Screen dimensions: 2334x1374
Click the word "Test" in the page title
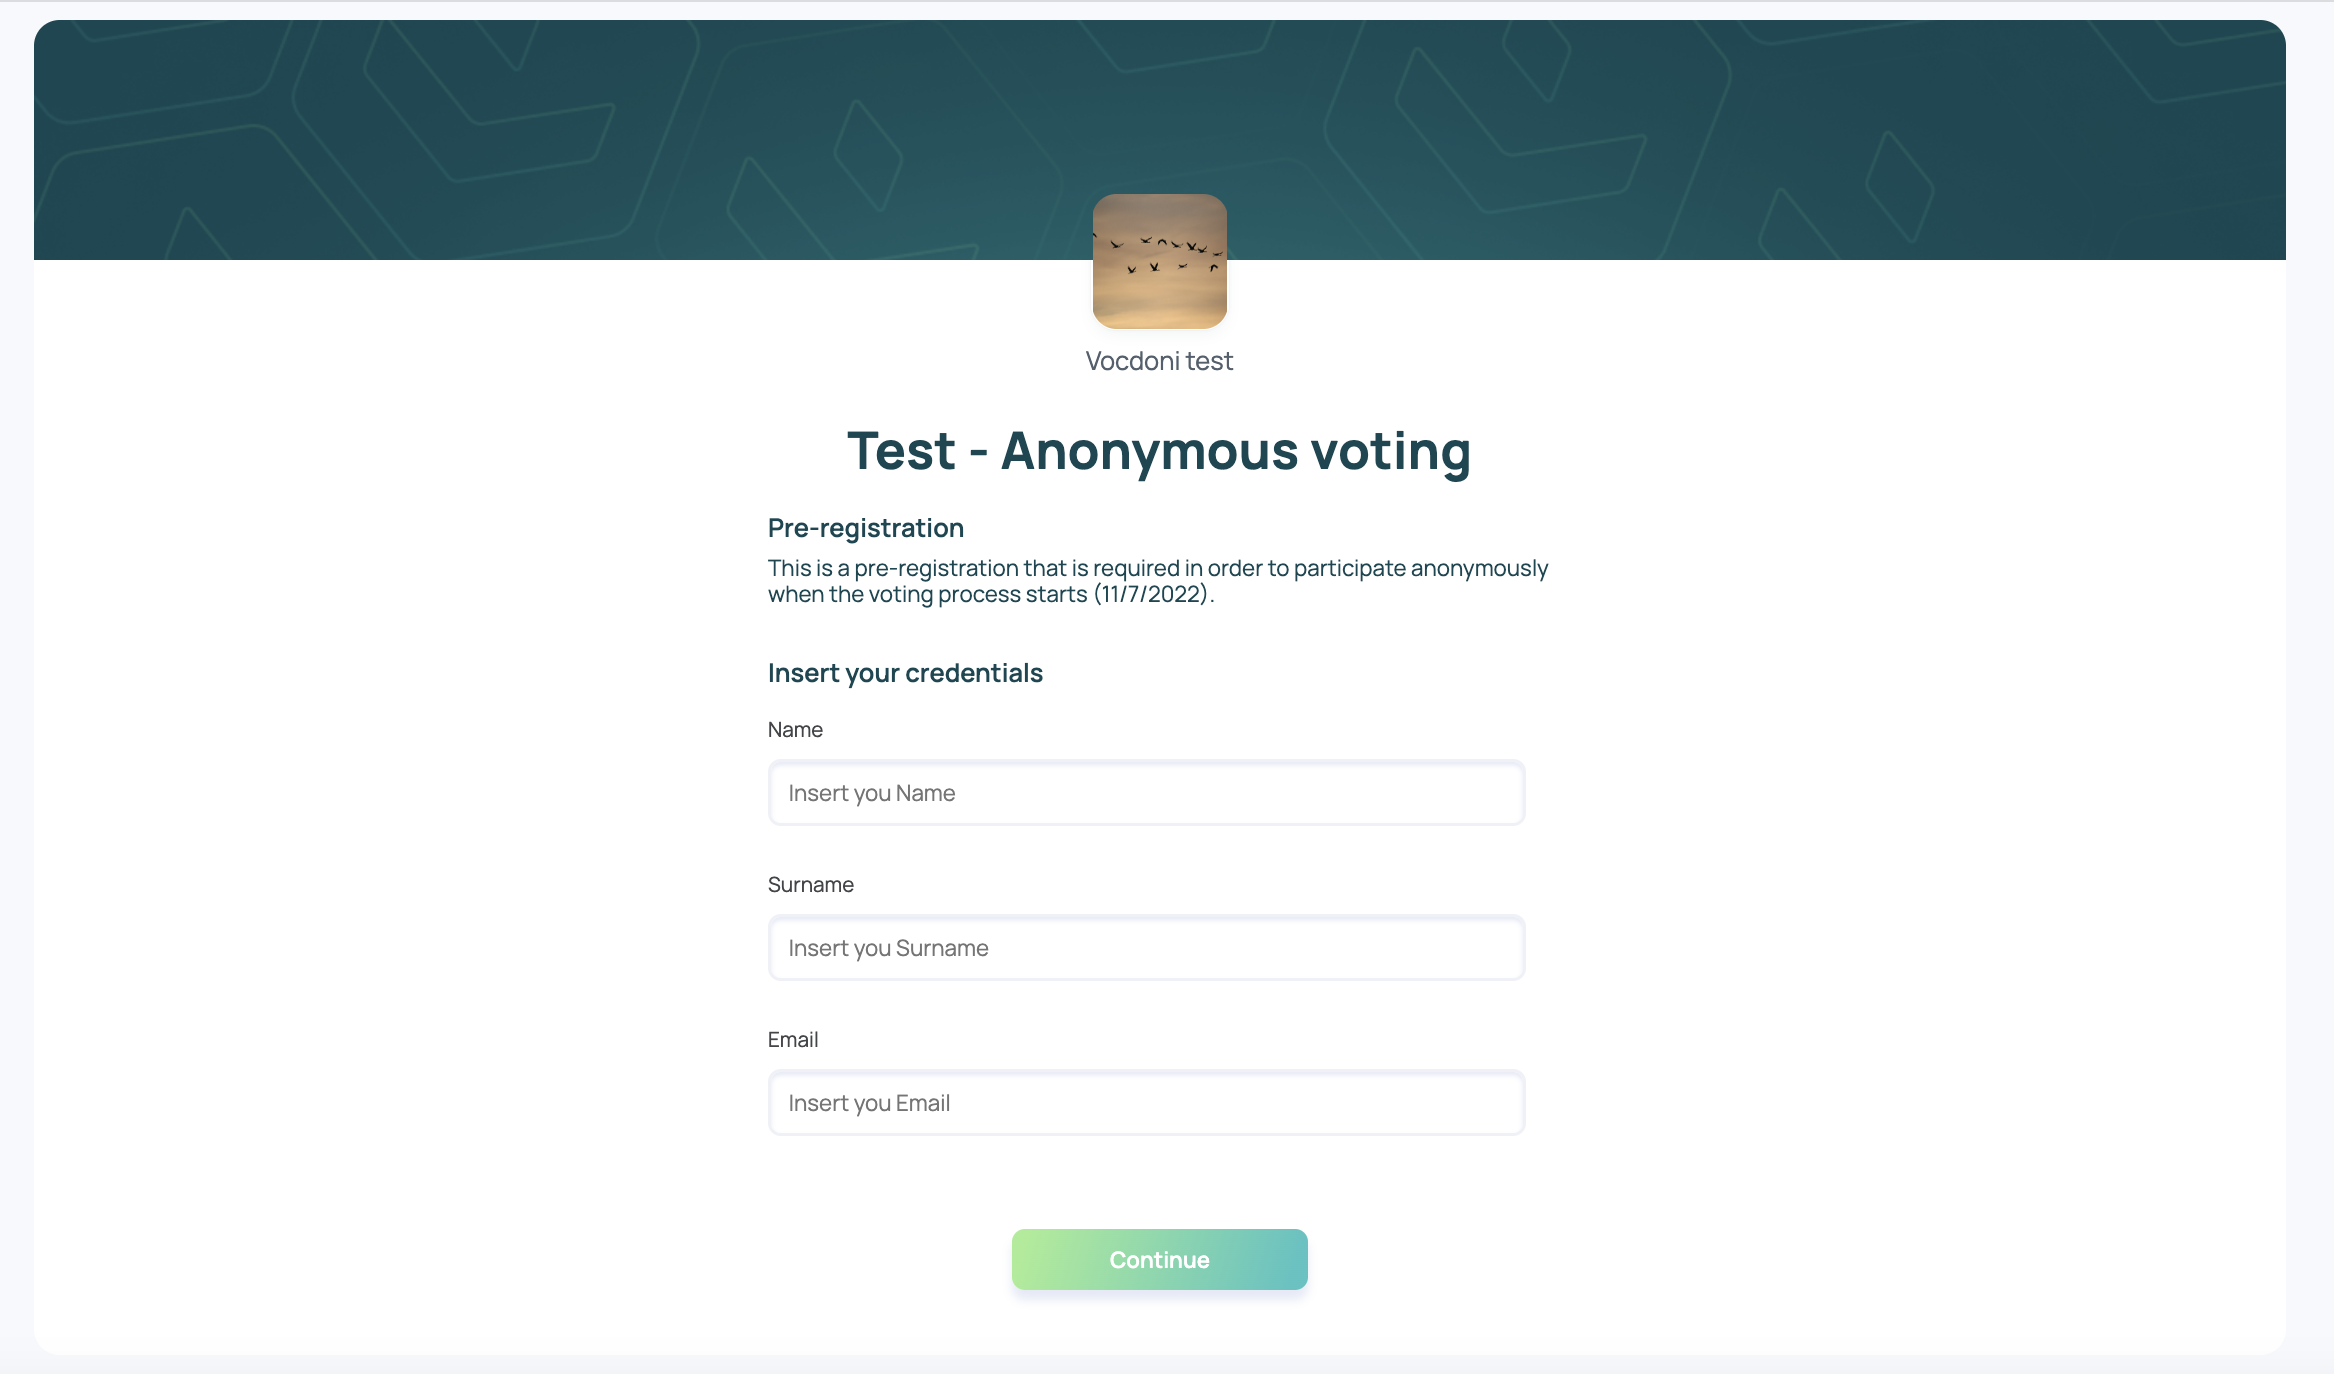901,451
